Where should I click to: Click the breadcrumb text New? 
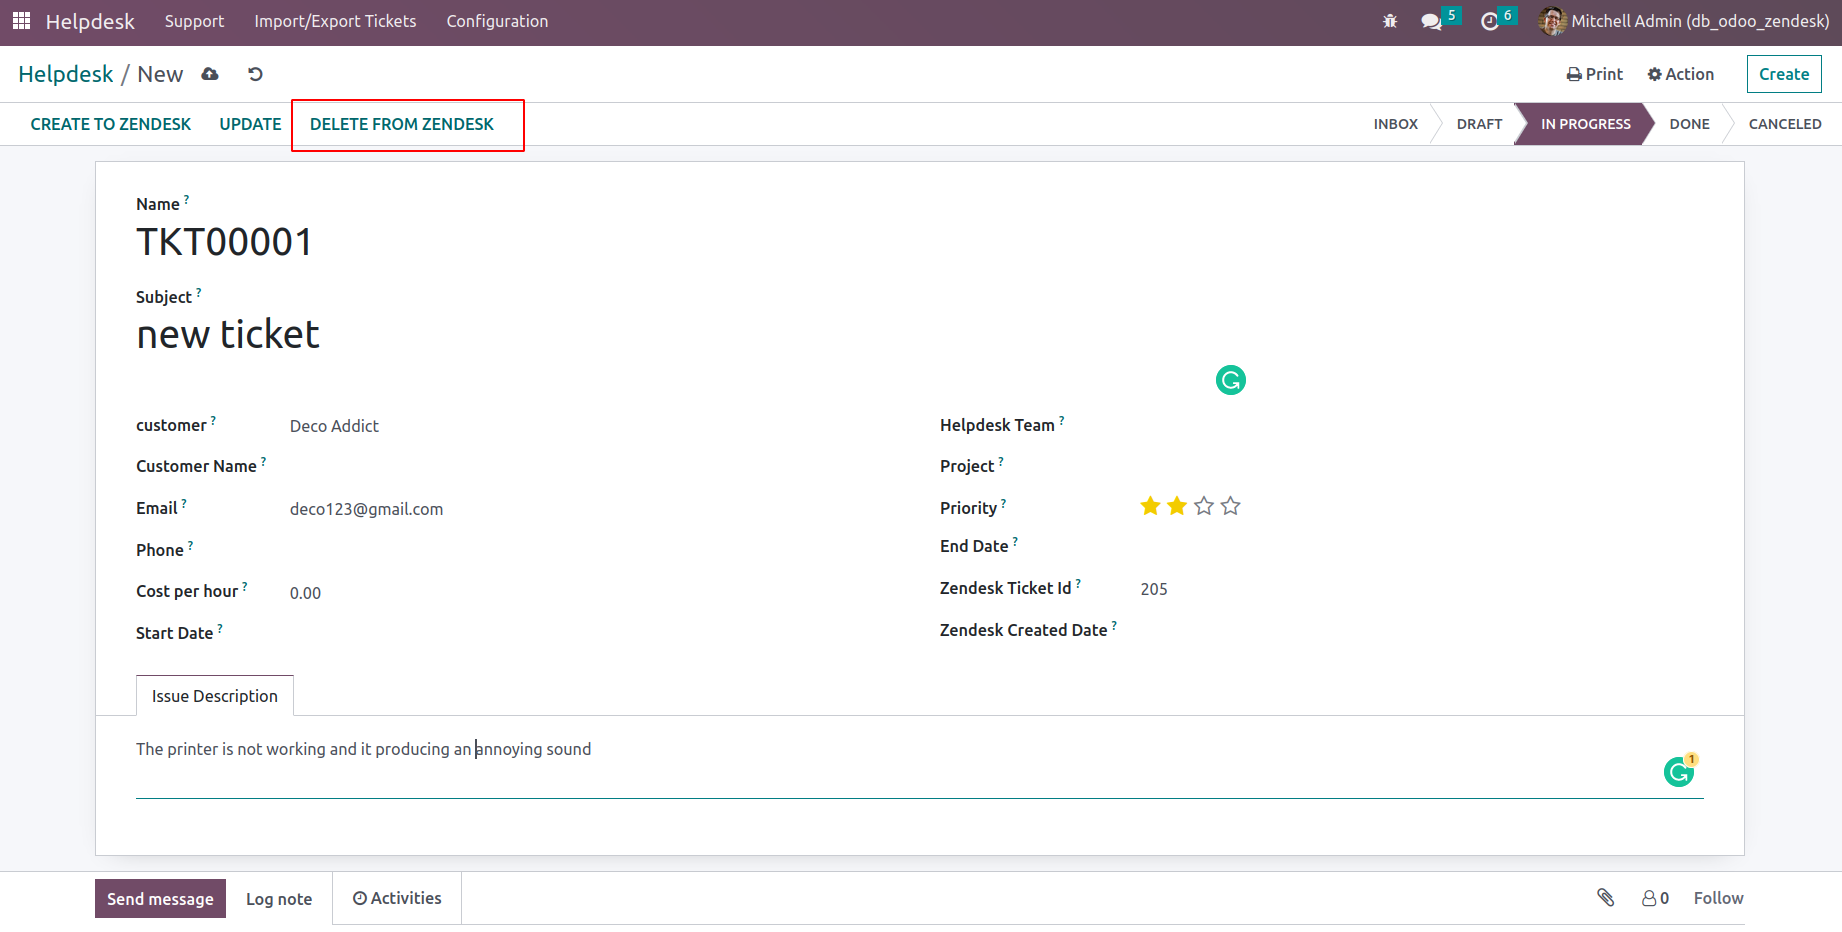click(x=160, y=74)
